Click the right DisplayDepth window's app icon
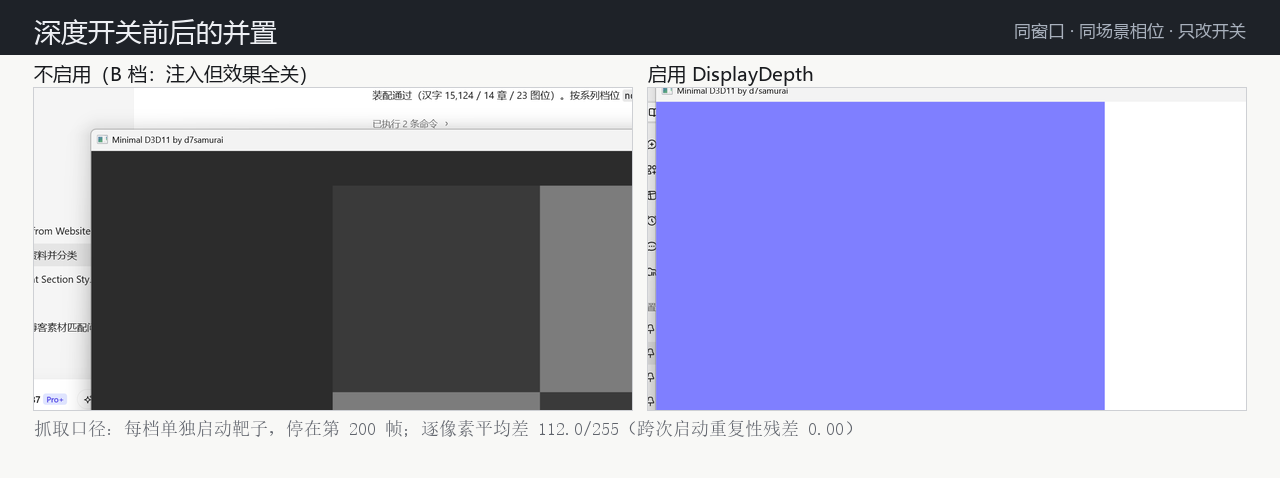Screen dimensions: 1280x478 click(667, 91)
